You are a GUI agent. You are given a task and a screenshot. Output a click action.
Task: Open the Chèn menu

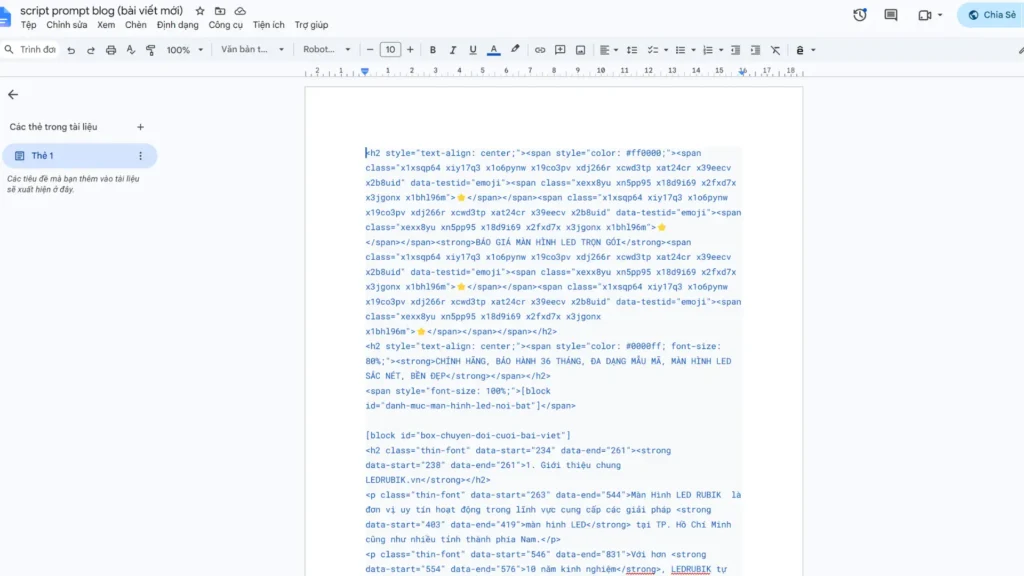(x=136, y=25)
